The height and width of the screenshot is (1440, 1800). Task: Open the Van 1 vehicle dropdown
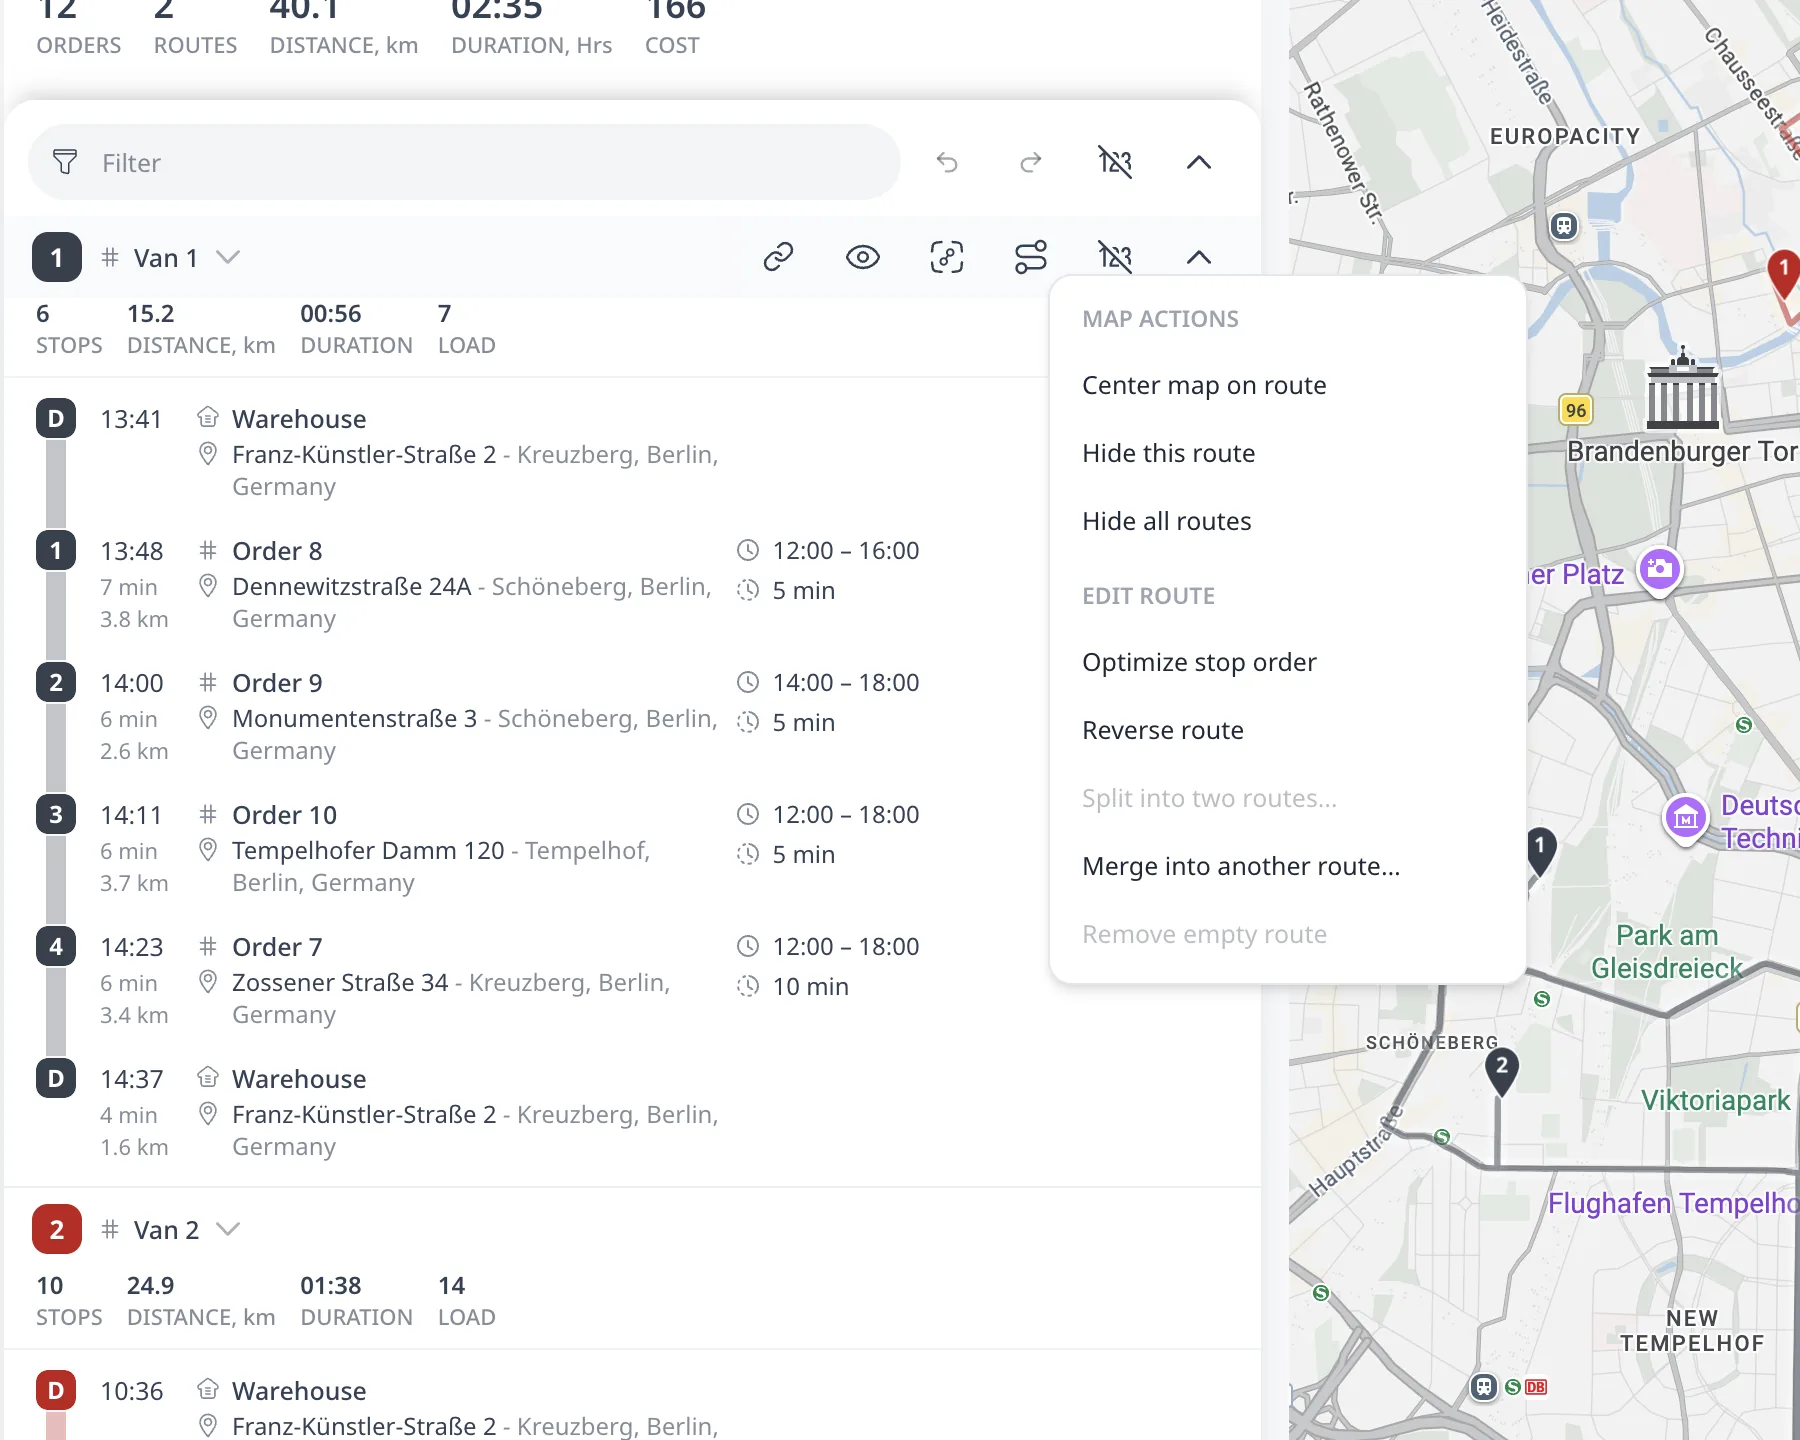pyautogui.click(x=228, y=257)
